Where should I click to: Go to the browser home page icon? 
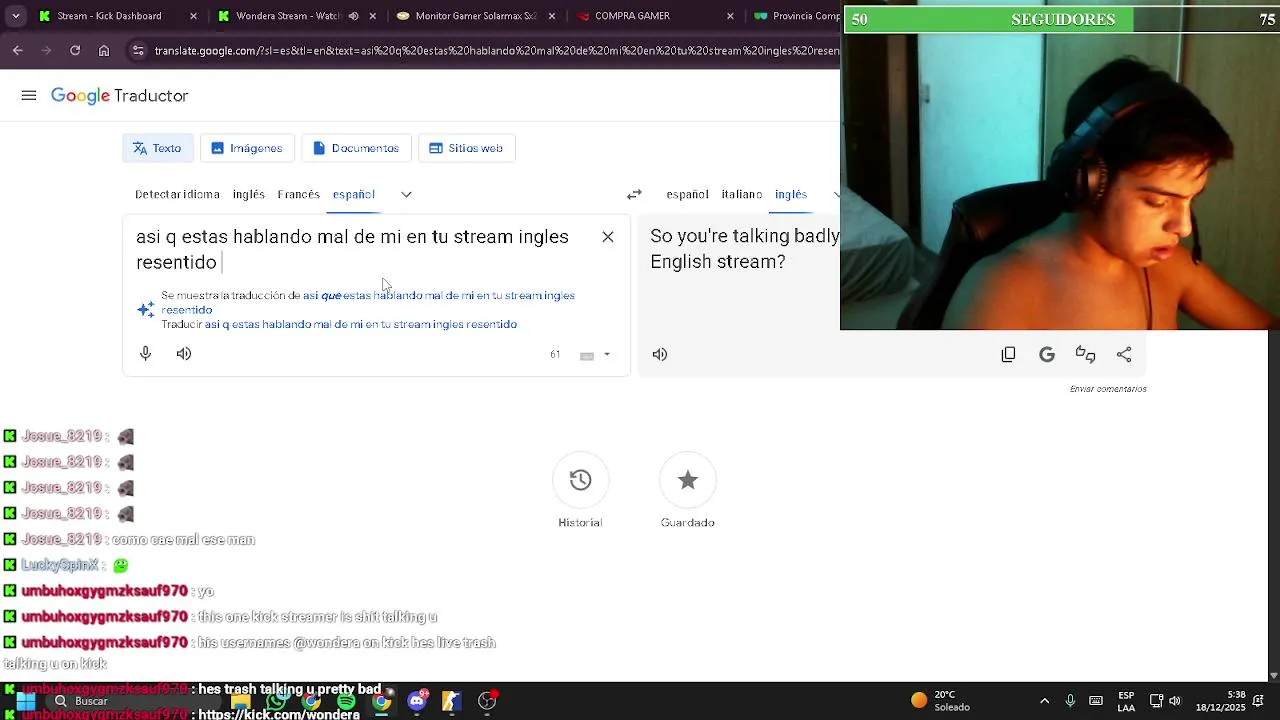tap(104, 51)
